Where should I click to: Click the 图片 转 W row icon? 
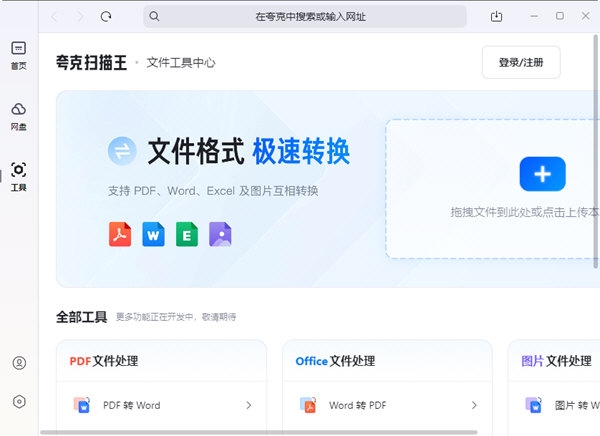(x=534, y=405)
